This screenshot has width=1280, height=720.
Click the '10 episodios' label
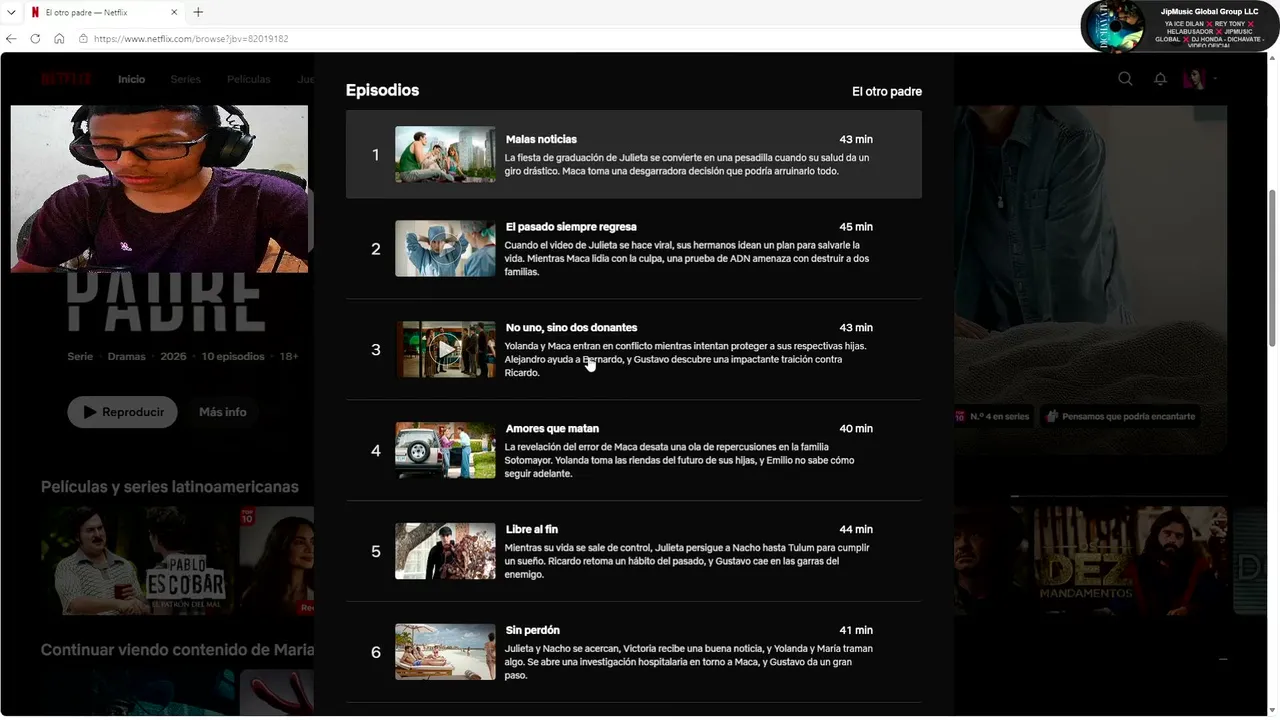233,357
